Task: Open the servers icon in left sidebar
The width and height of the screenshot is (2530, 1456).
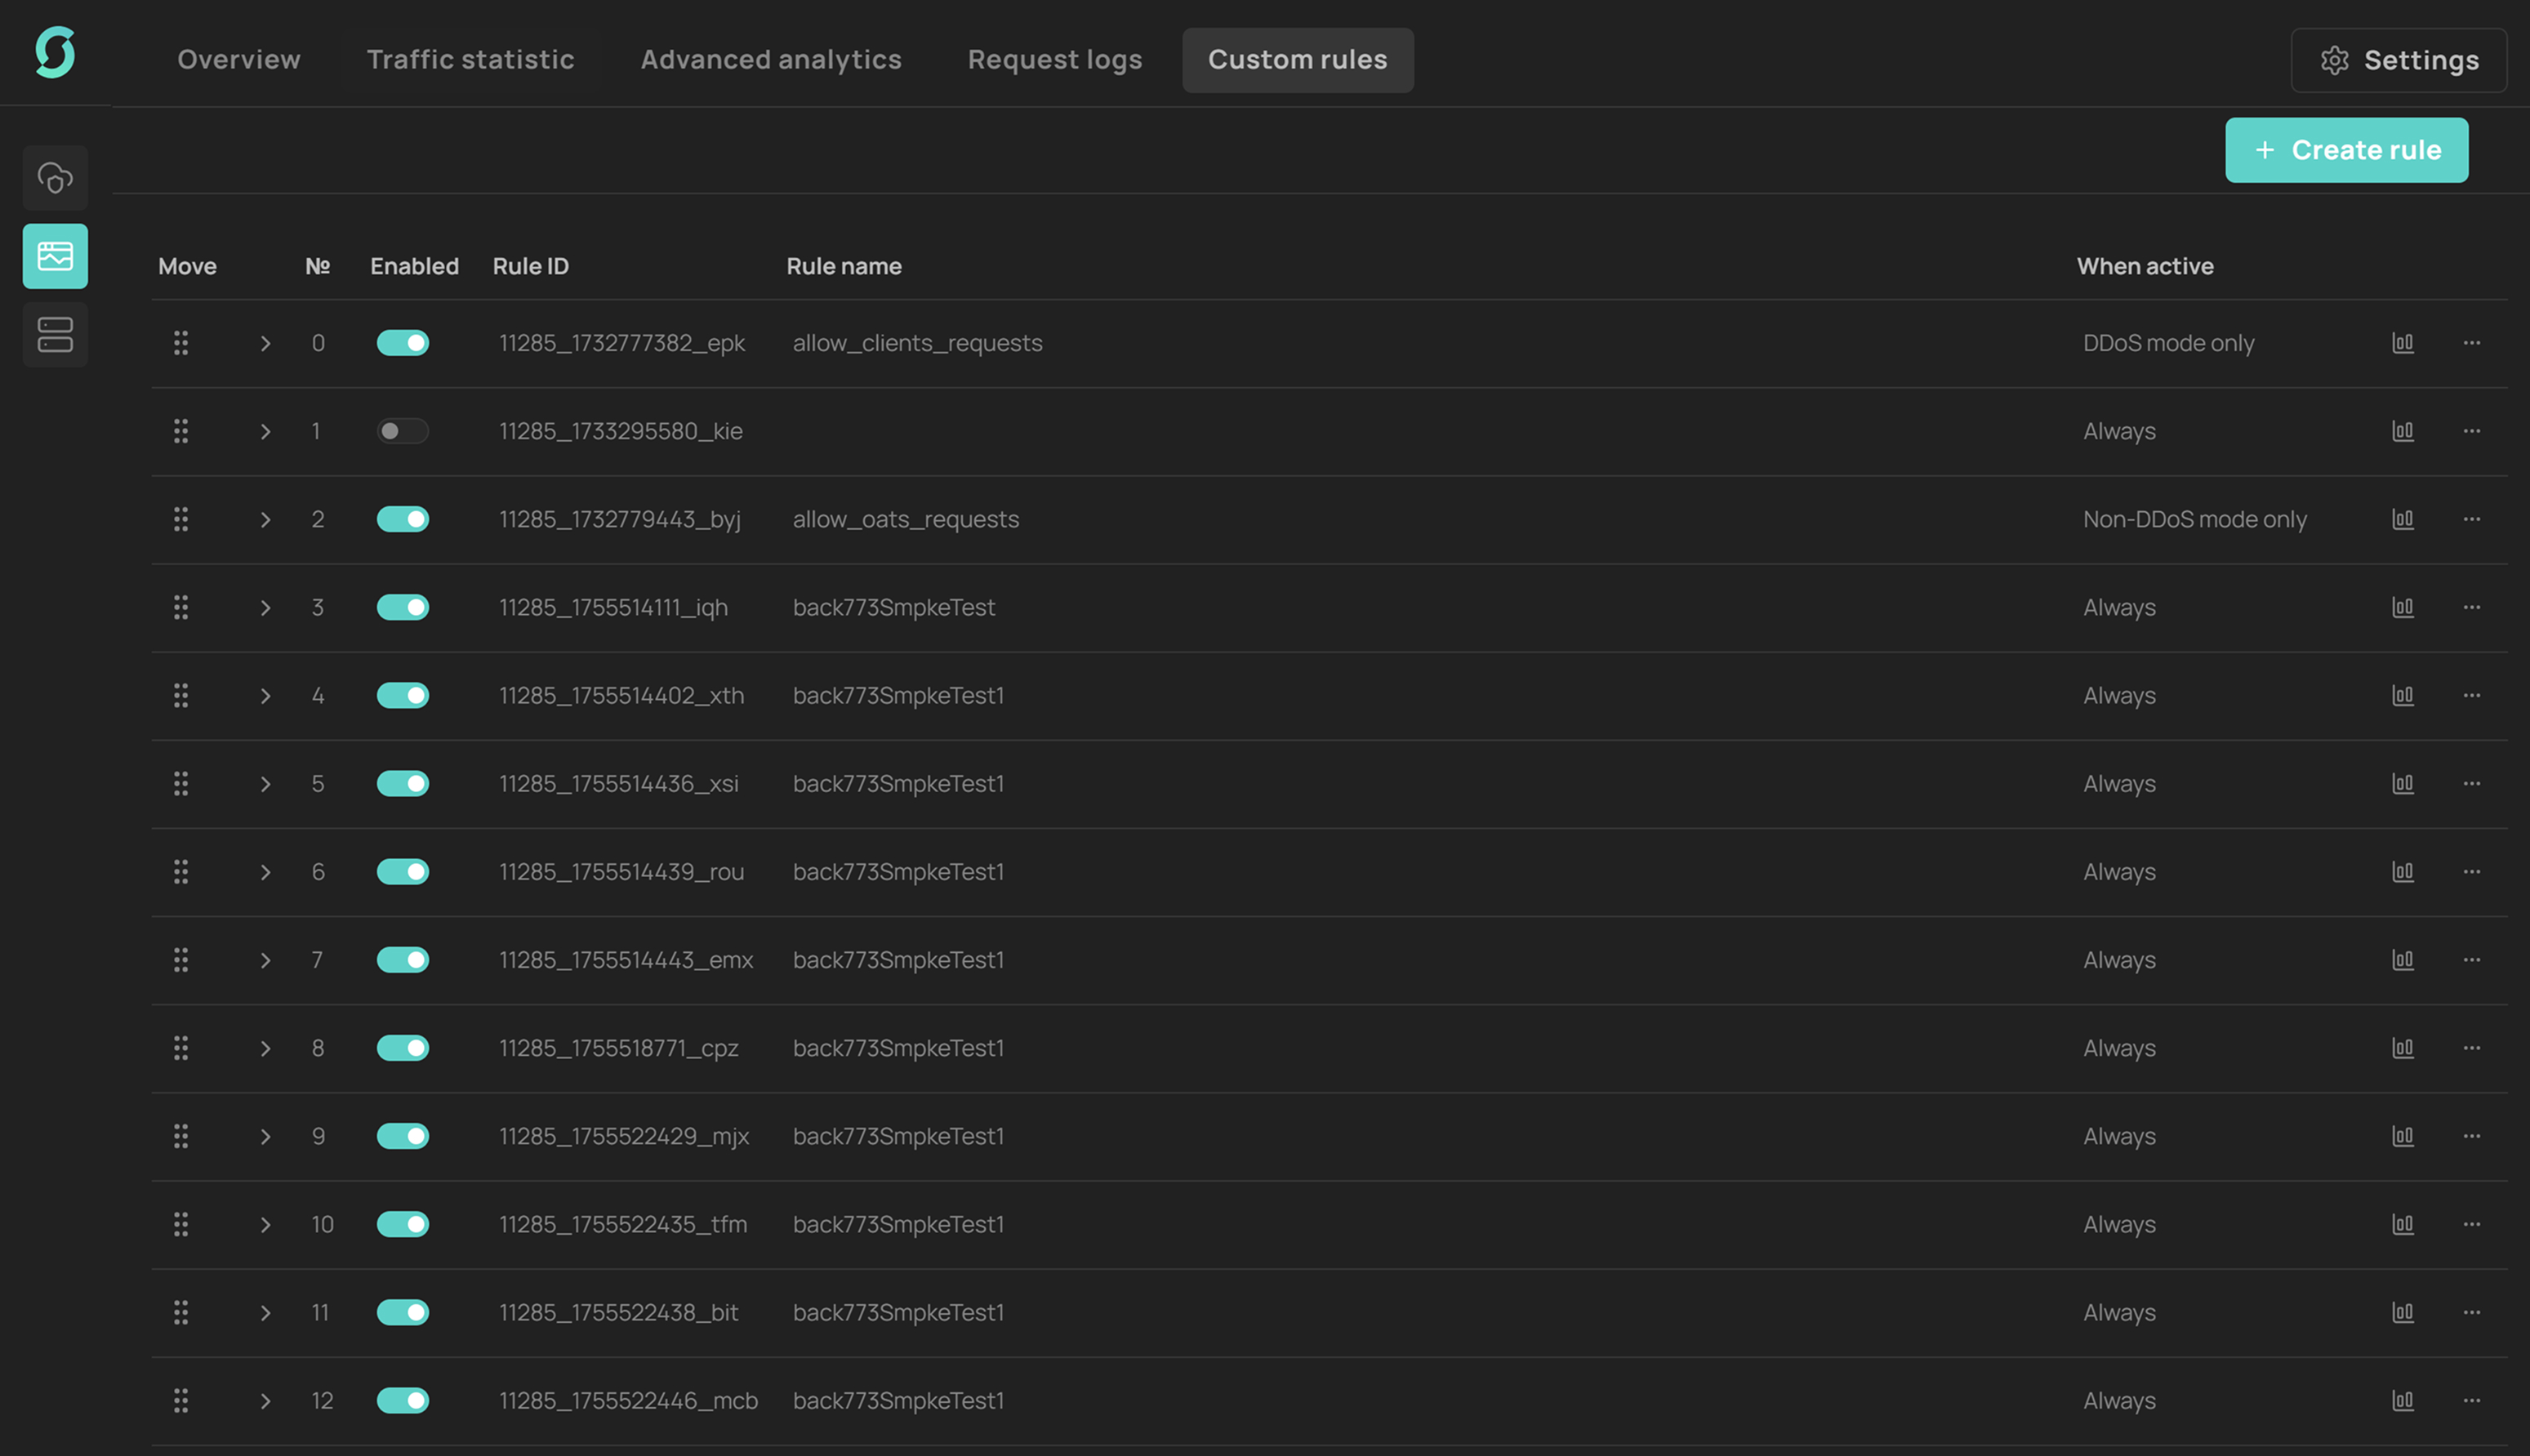Action: [x=55, y=334]
